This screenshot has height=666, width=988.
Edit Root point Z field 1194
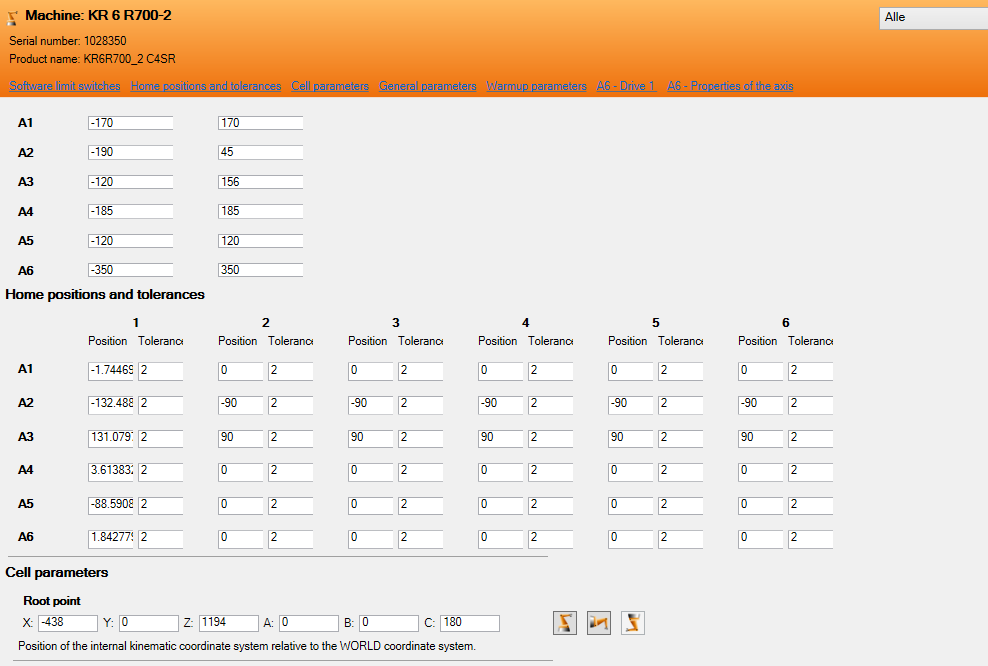229,623
